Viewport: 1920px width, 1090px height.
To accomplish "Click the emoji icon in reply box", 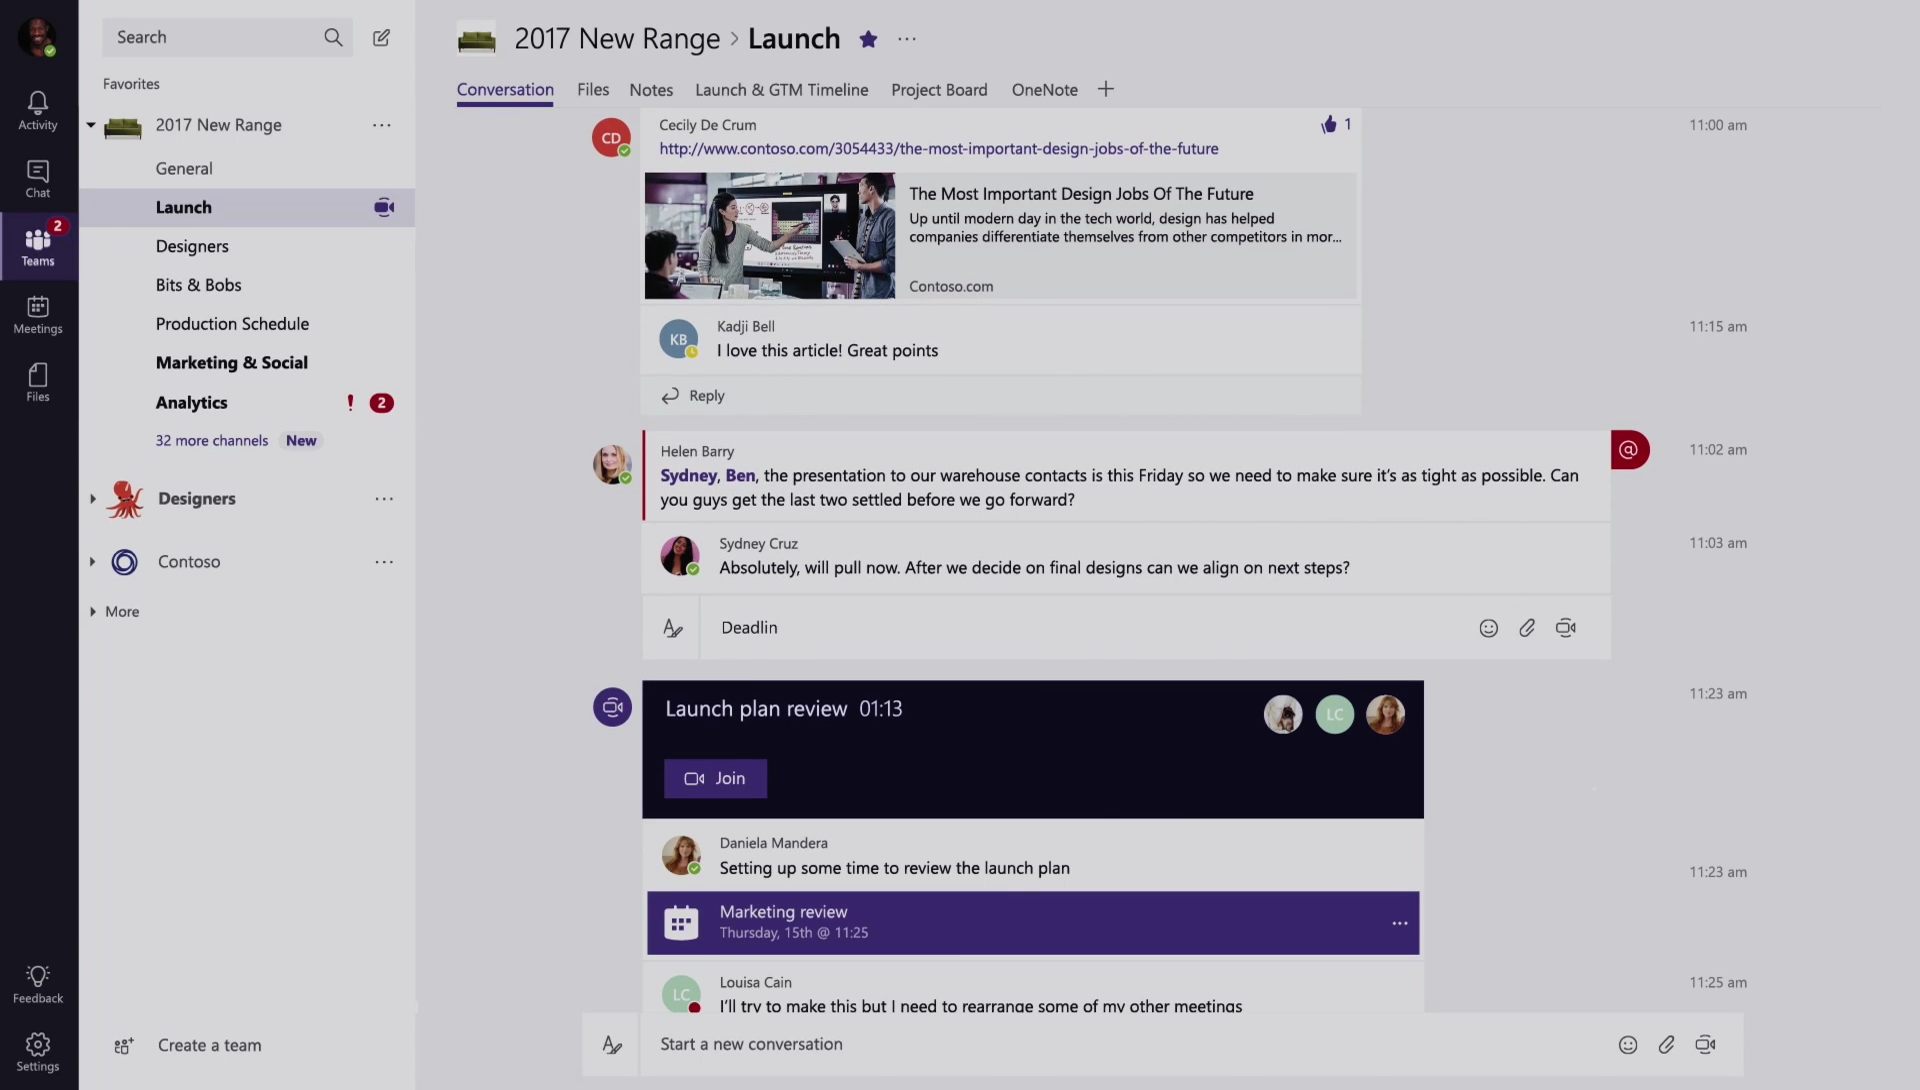I will 1489,628.
